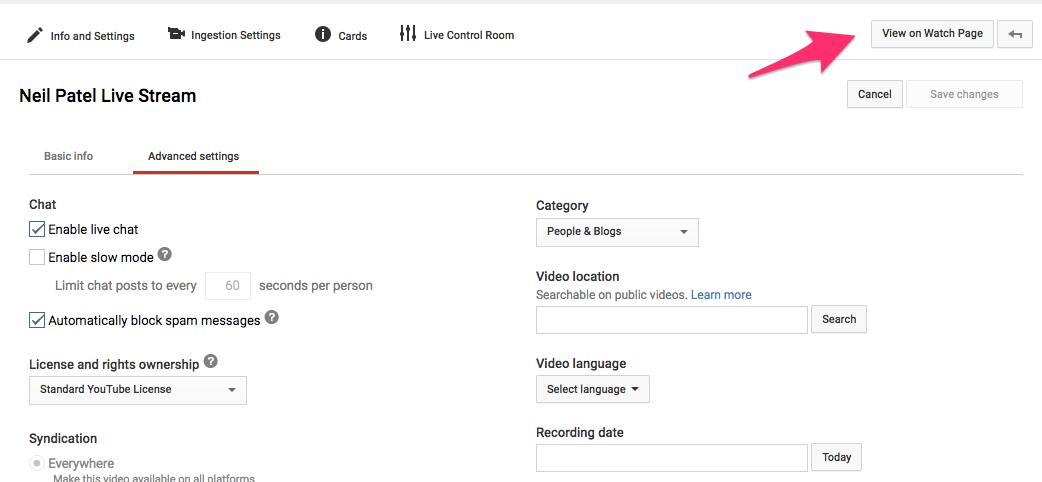Image resolution: width=1042 pixels, height=482 pixels.
Task: Click the View on Watch Page button
Action: point(932,34)
